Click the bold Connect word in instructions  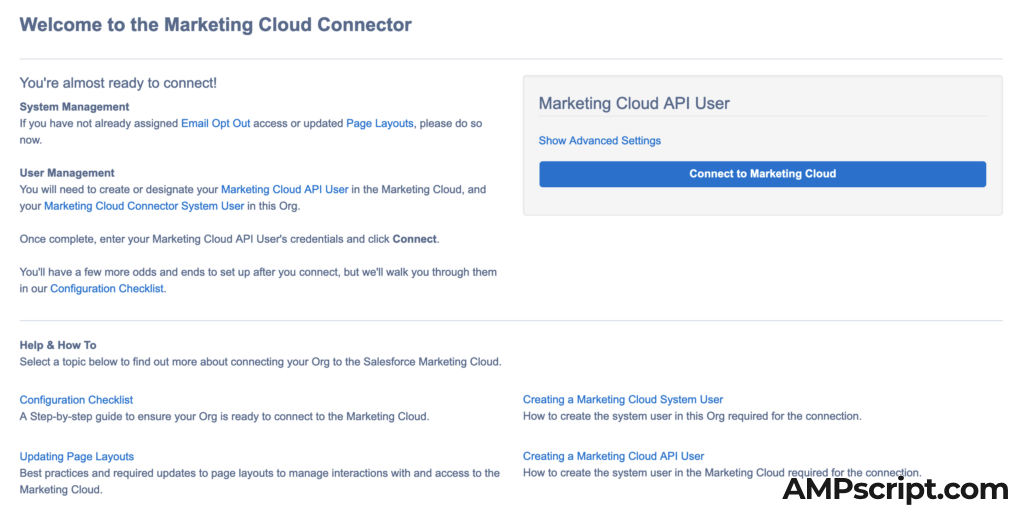point(414,239)
